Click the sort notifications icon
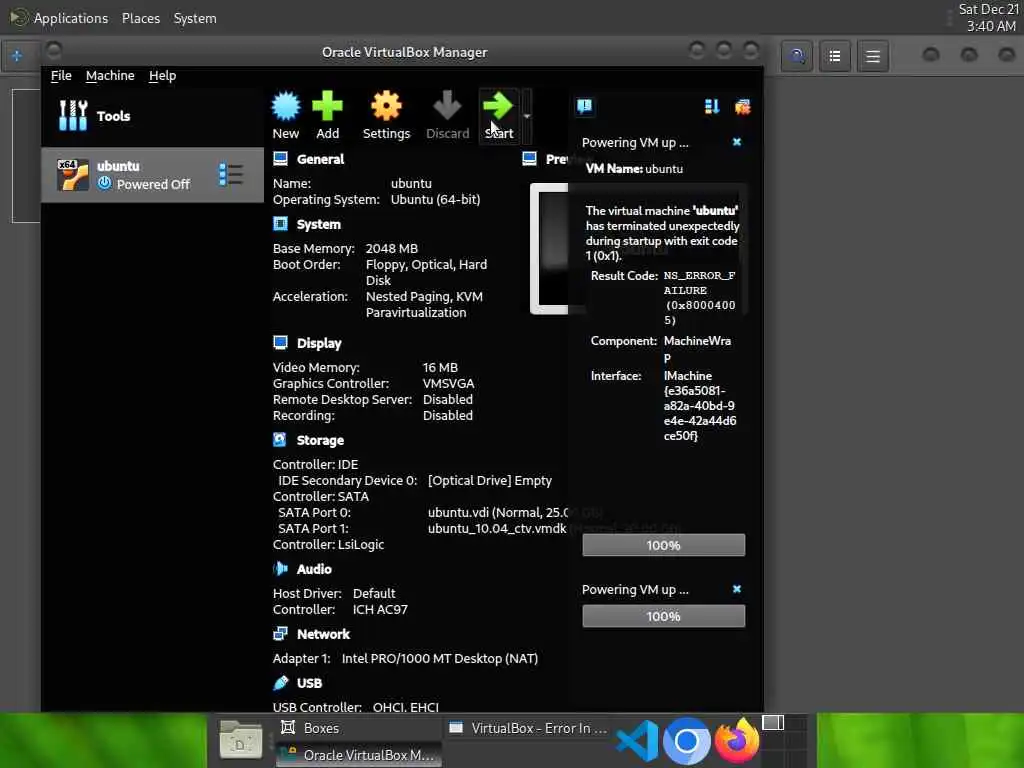Image resolution: width=1024 pixels, height=768 pixels. click(x=712, y=106)
